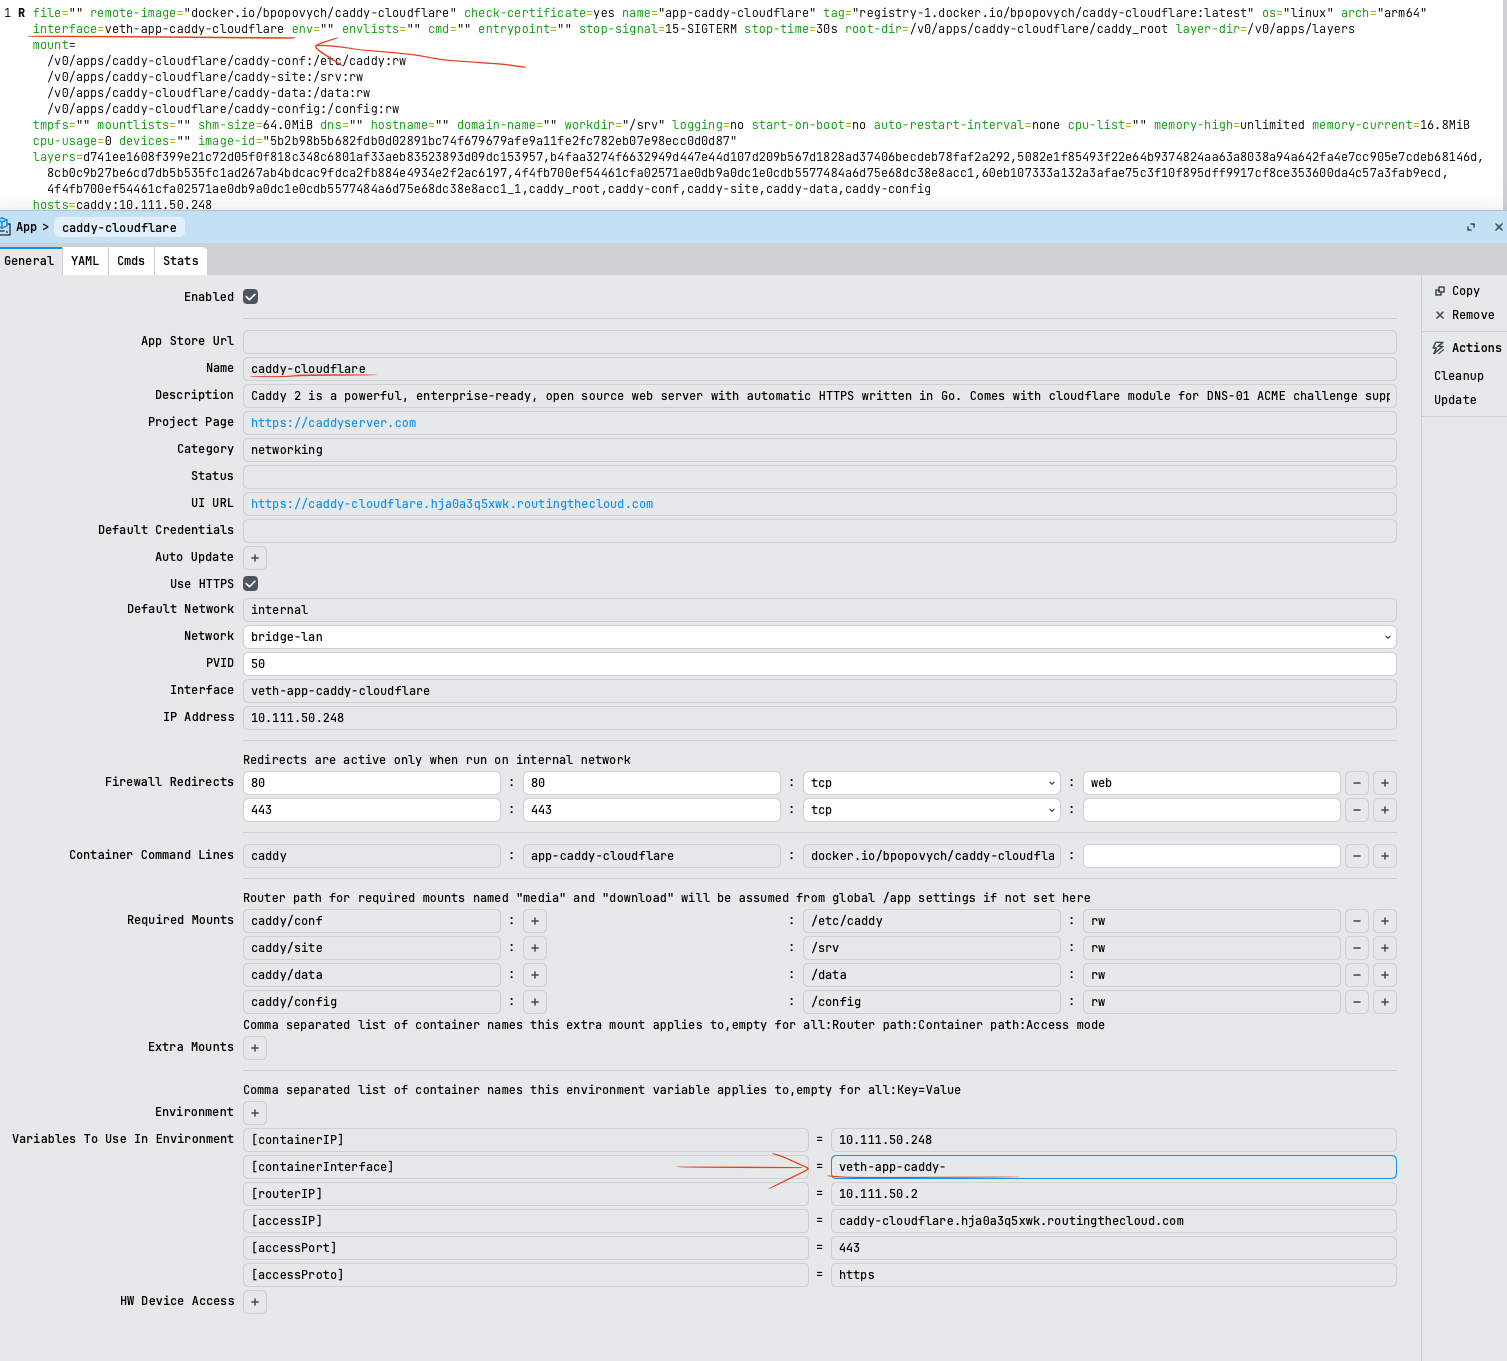The image size is (1507, 1361).
Task: Switch to the YAML tab
Action: tap(85, 261)
